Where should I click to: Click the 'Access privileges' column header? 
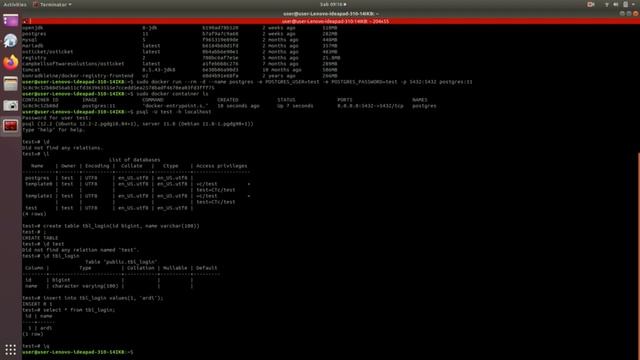222,166
